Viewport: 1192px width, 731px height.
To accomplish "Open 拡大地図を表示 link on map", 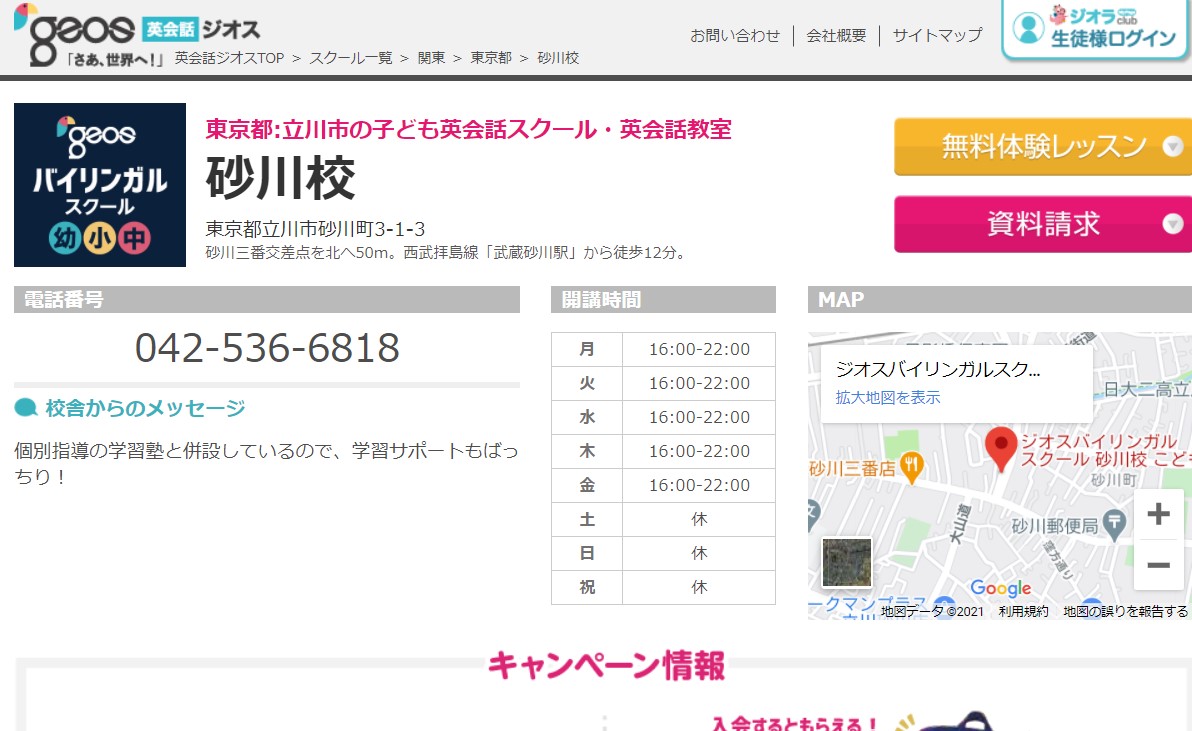I will [888, 397].
